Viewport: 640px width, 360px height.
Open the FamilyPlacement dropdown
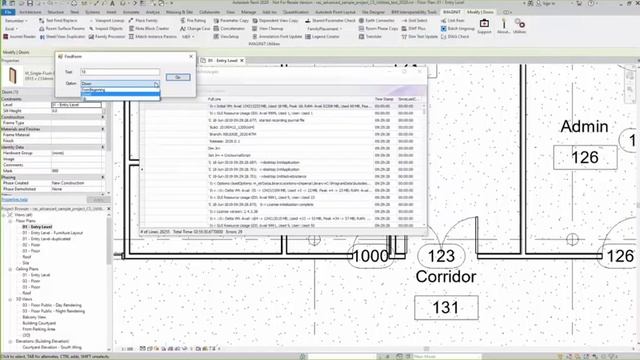click(x=325, y=29)
